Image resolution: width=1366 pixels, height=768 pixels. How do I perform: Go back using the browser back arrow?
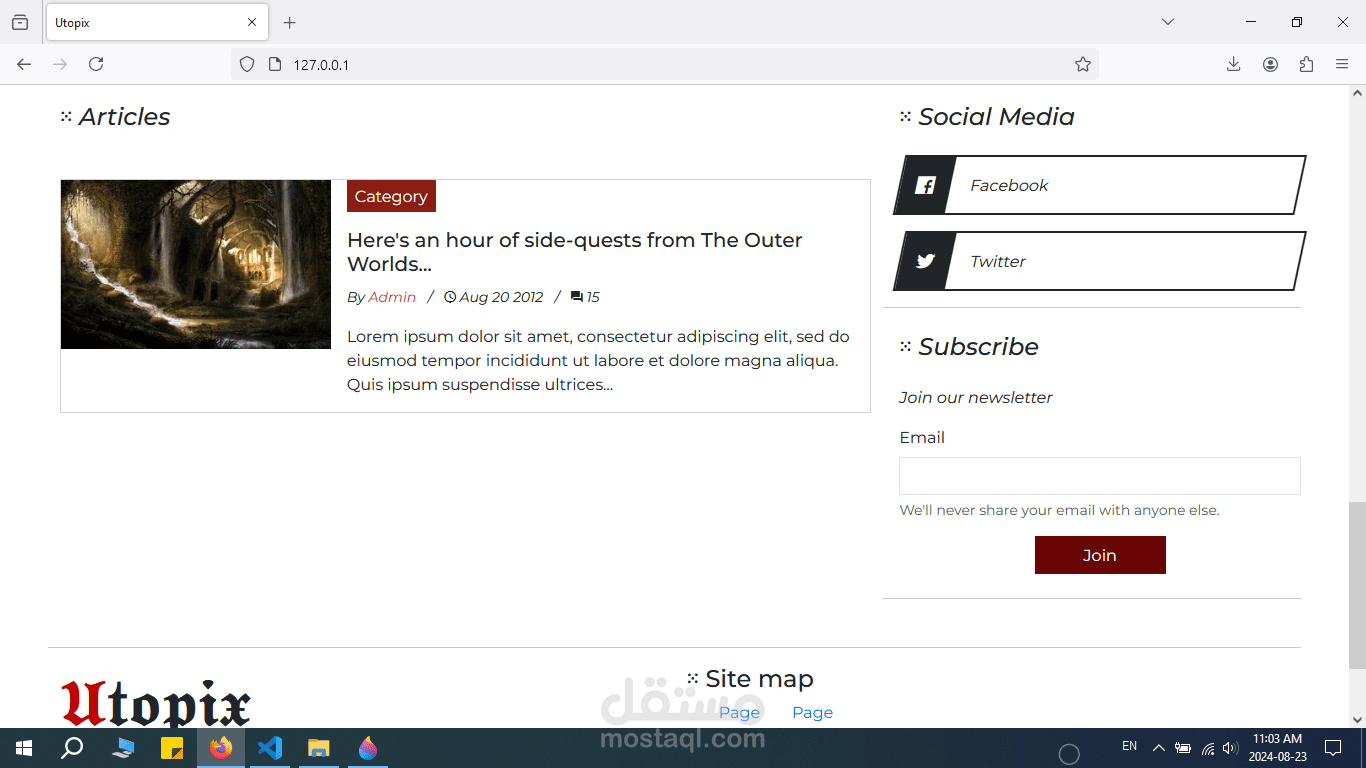pos(24,64)
